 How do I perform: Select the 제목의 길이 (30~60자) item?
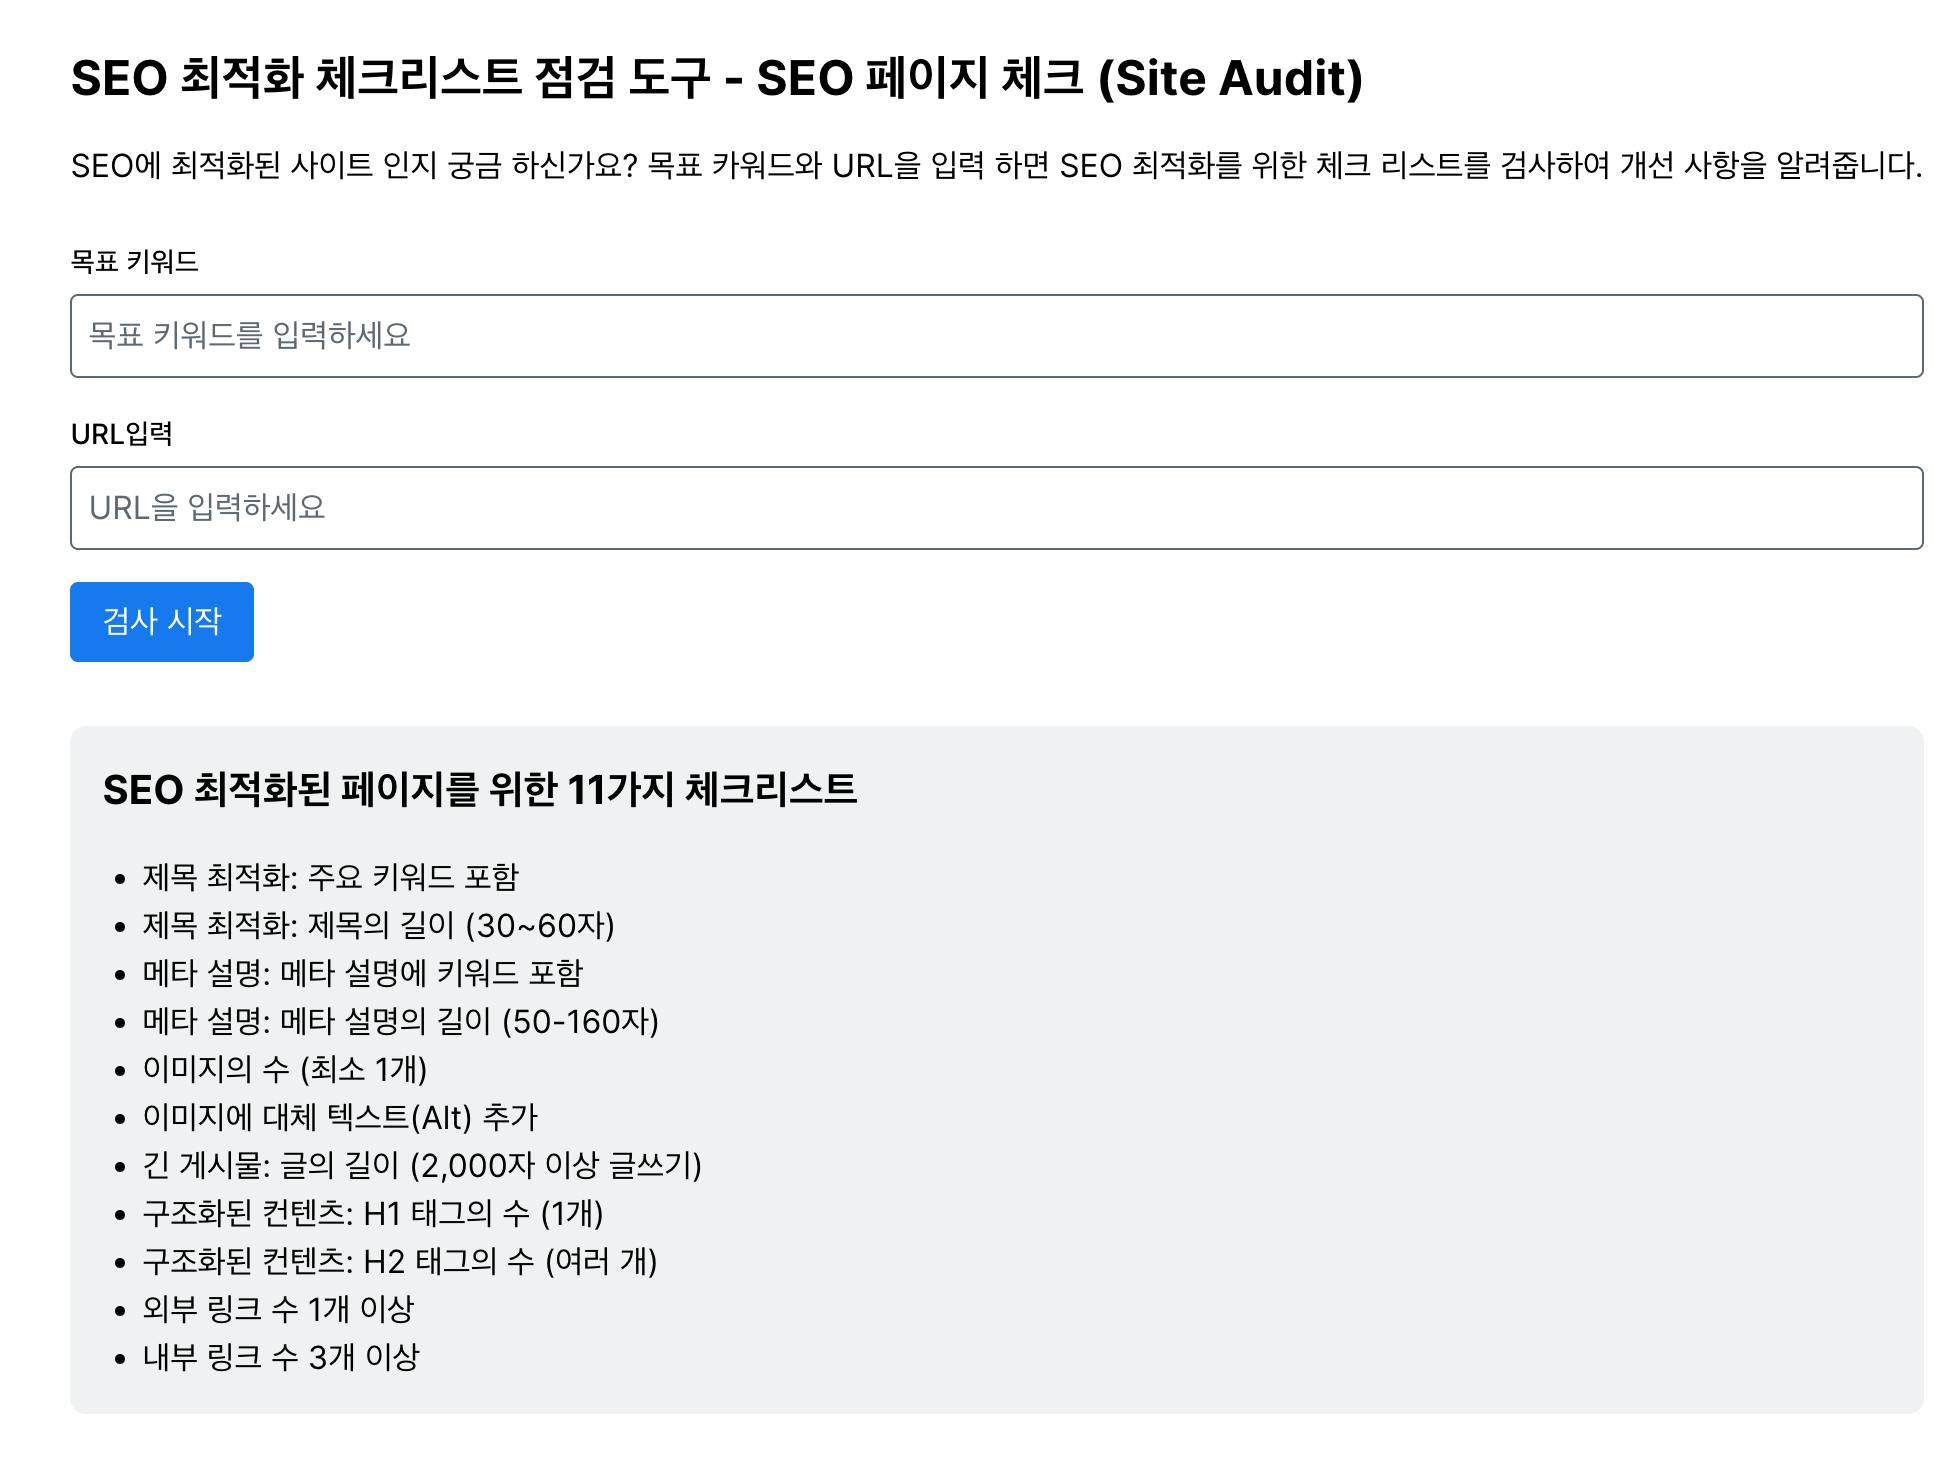click(378, 925)
